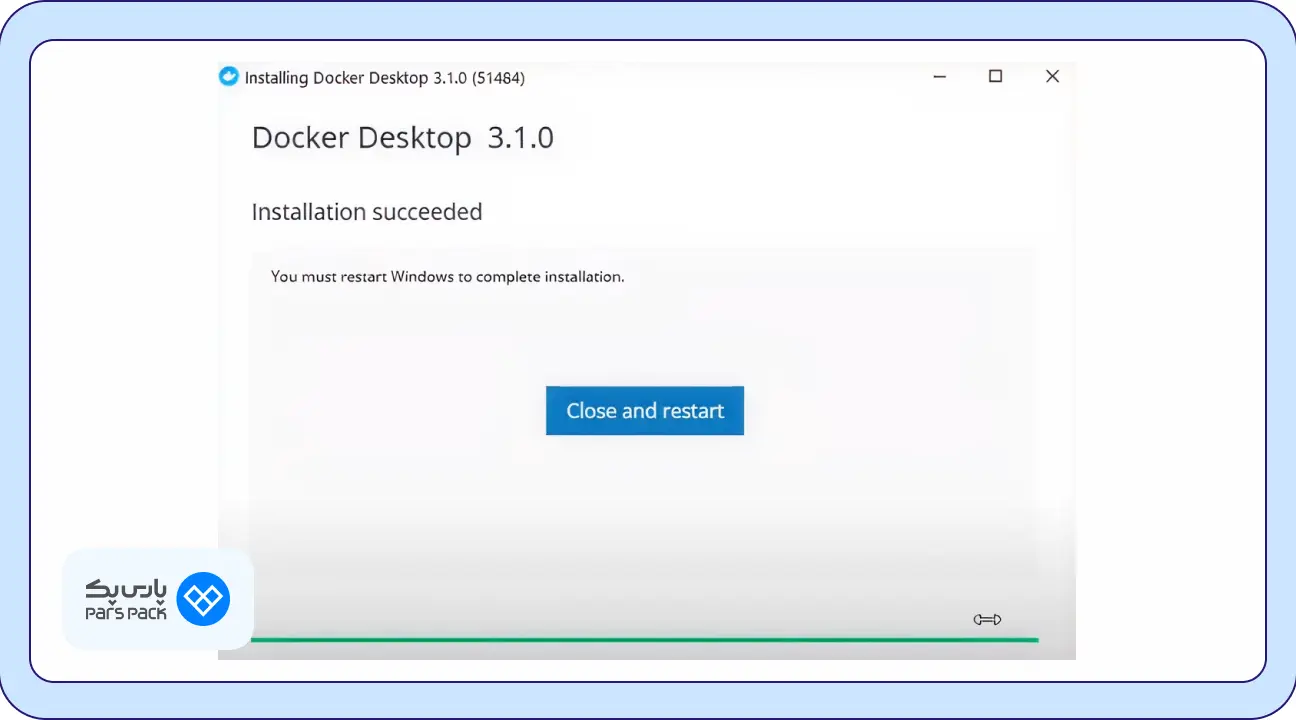Click the green installation progress bar
Image resolution: width=1296 pixels, height=720 pixels.
tap(645, 640)
